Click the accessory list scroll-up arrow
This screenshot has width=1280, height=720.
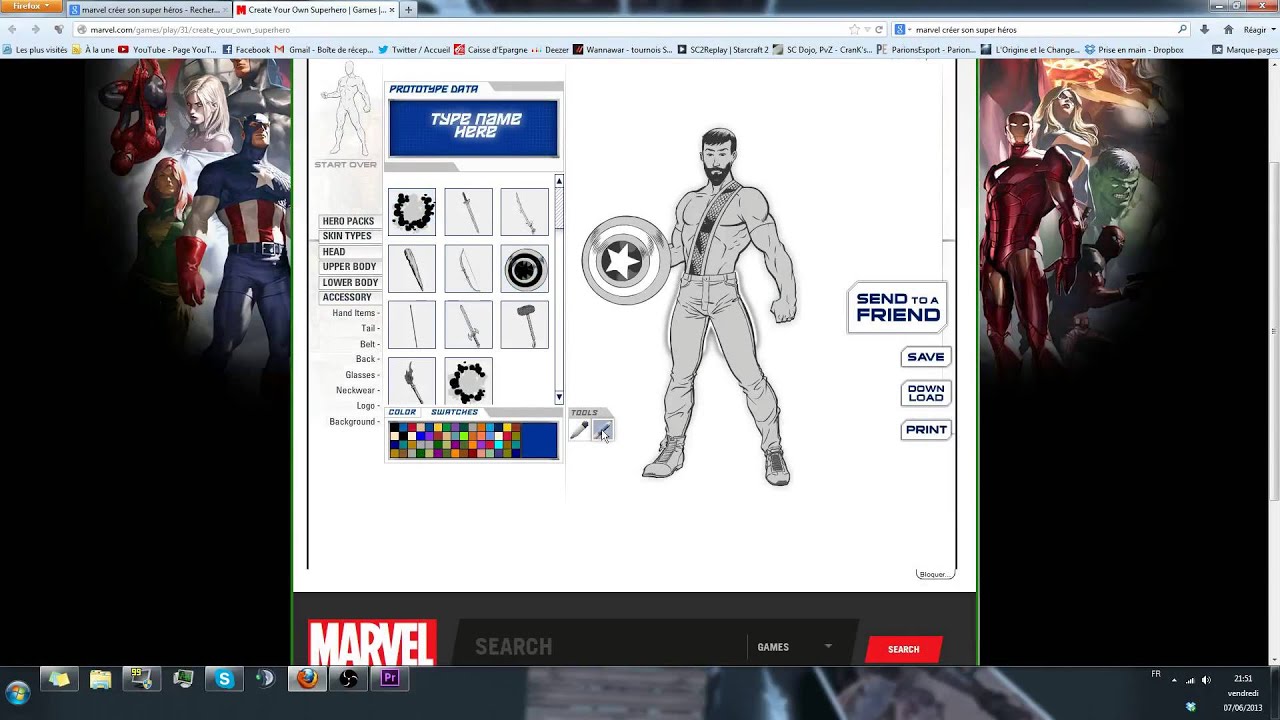[558, 182]
